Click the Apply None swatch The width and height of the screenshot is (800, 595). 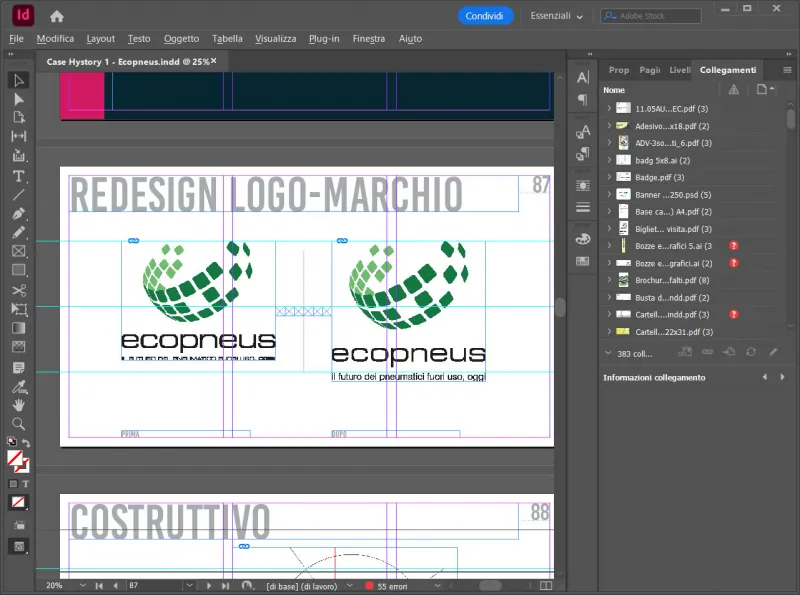[18, 503]
